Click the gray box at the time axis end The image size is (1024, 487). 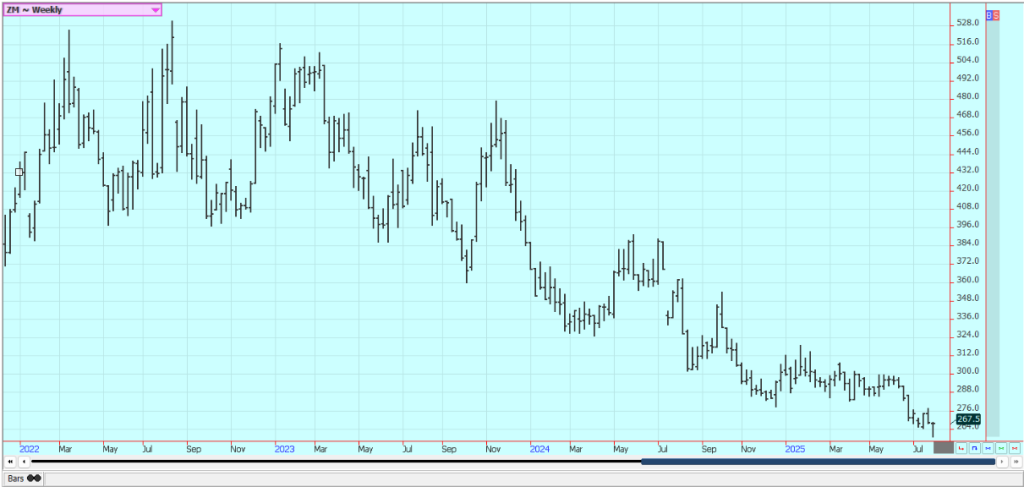point(944,448)
